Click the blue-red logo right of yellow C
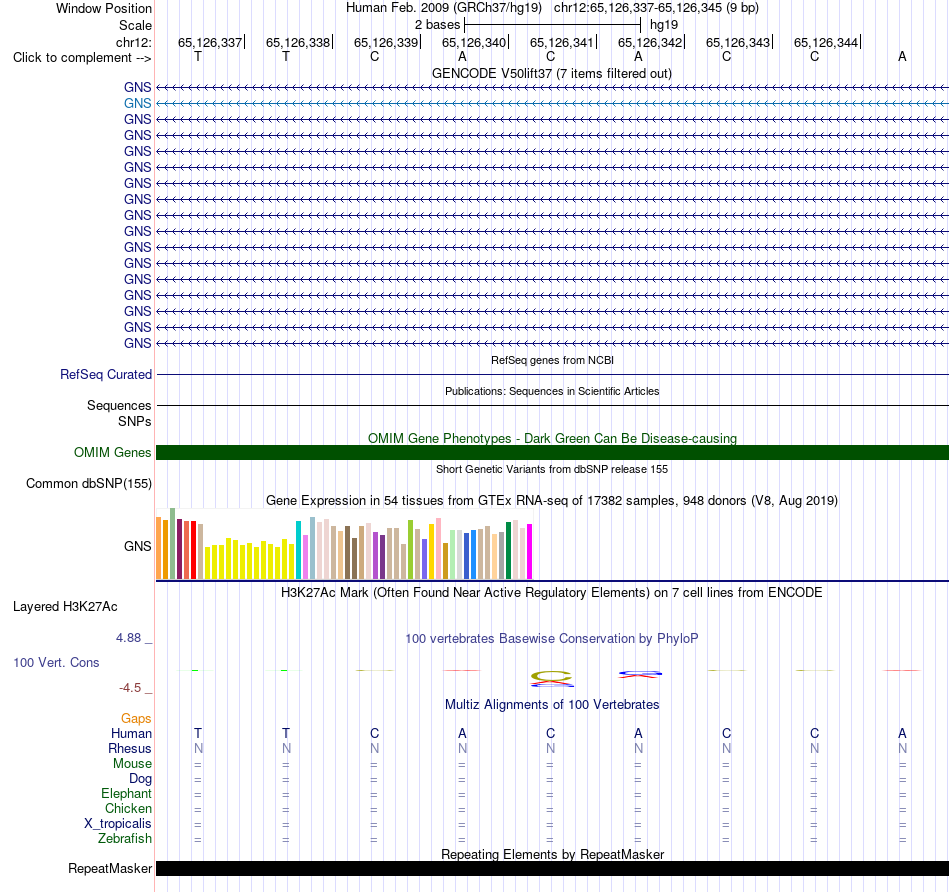The height and width of the screenshot is (892, 950). click(640, 674)
